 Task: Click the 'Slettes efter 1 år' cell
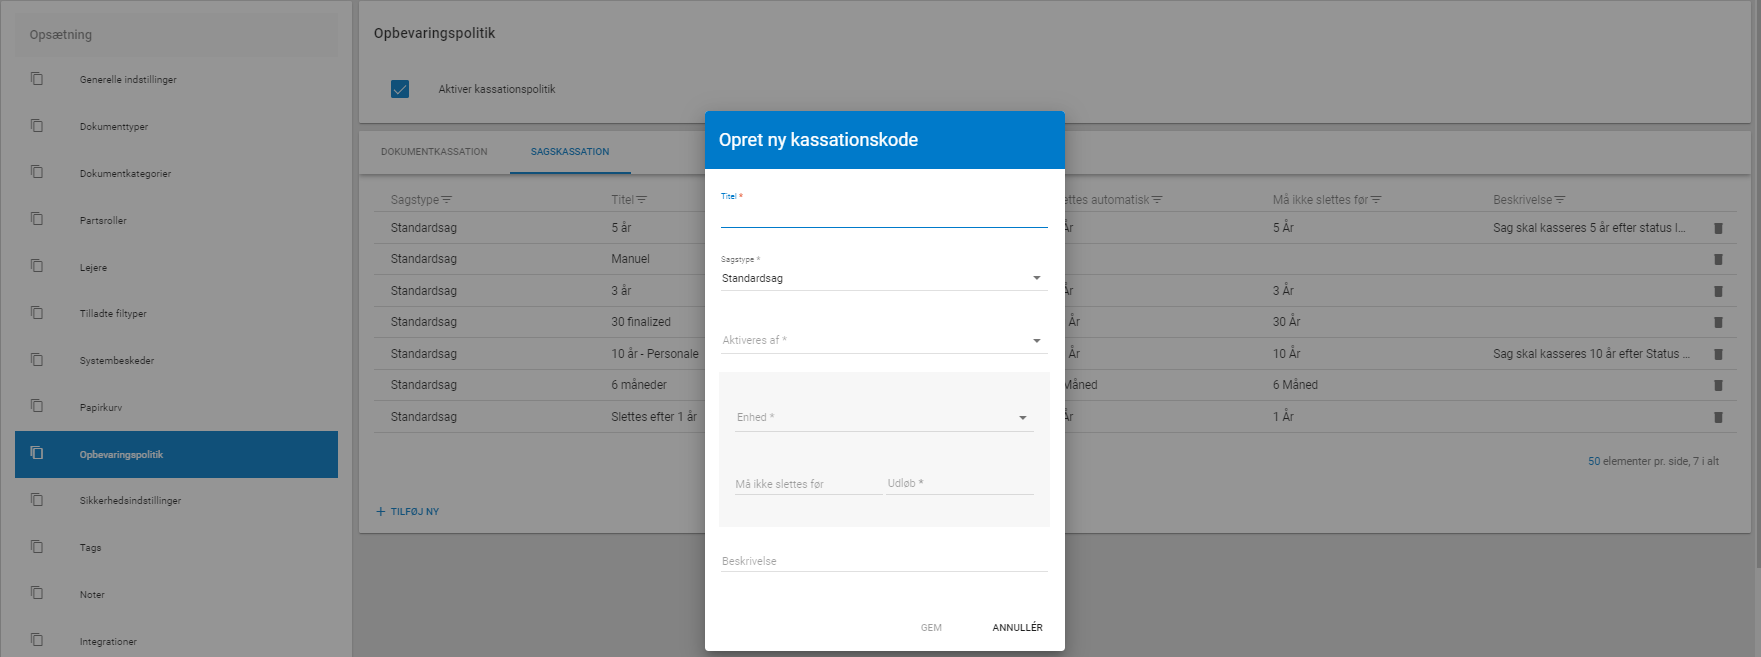654,417
